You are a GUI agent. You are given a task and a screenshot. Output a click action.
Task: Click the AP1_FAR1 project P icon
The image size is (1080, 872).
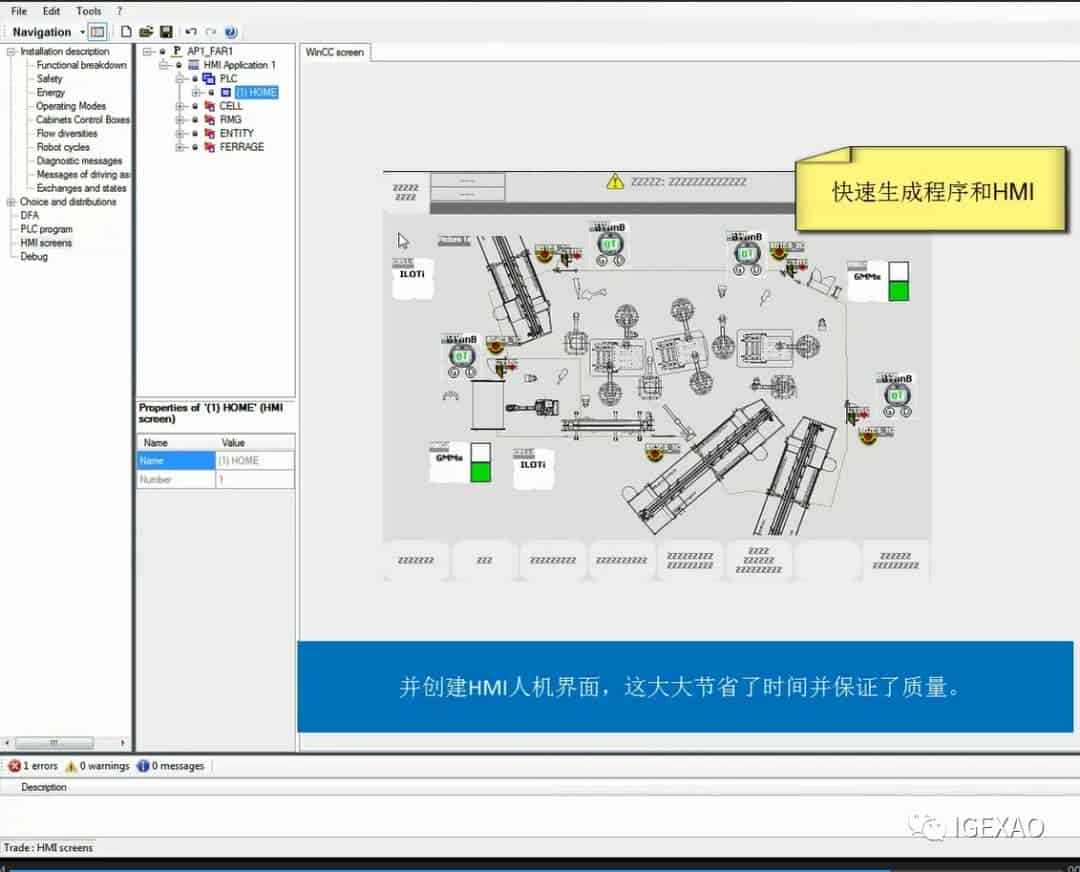177,51
